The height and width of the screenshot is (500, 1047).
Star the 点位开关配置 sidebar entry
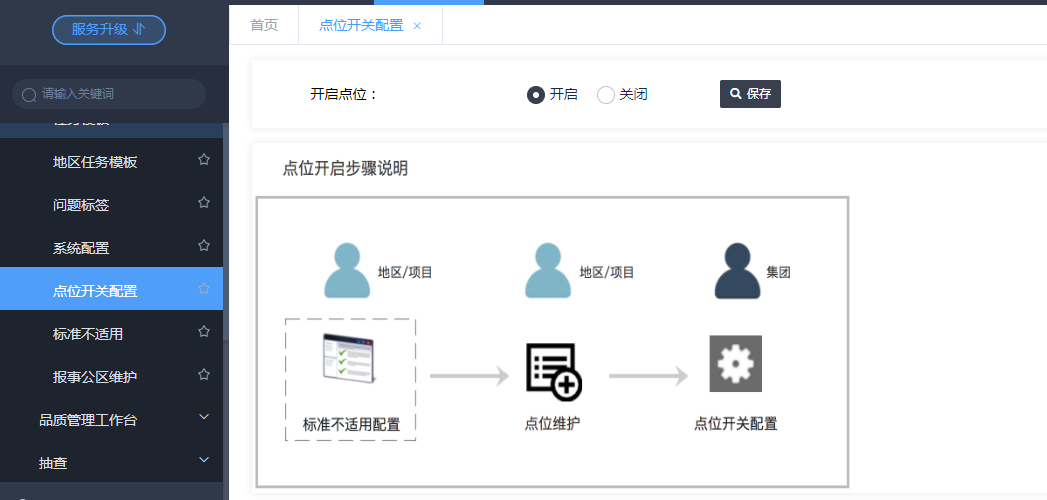(x=204, y=288)
